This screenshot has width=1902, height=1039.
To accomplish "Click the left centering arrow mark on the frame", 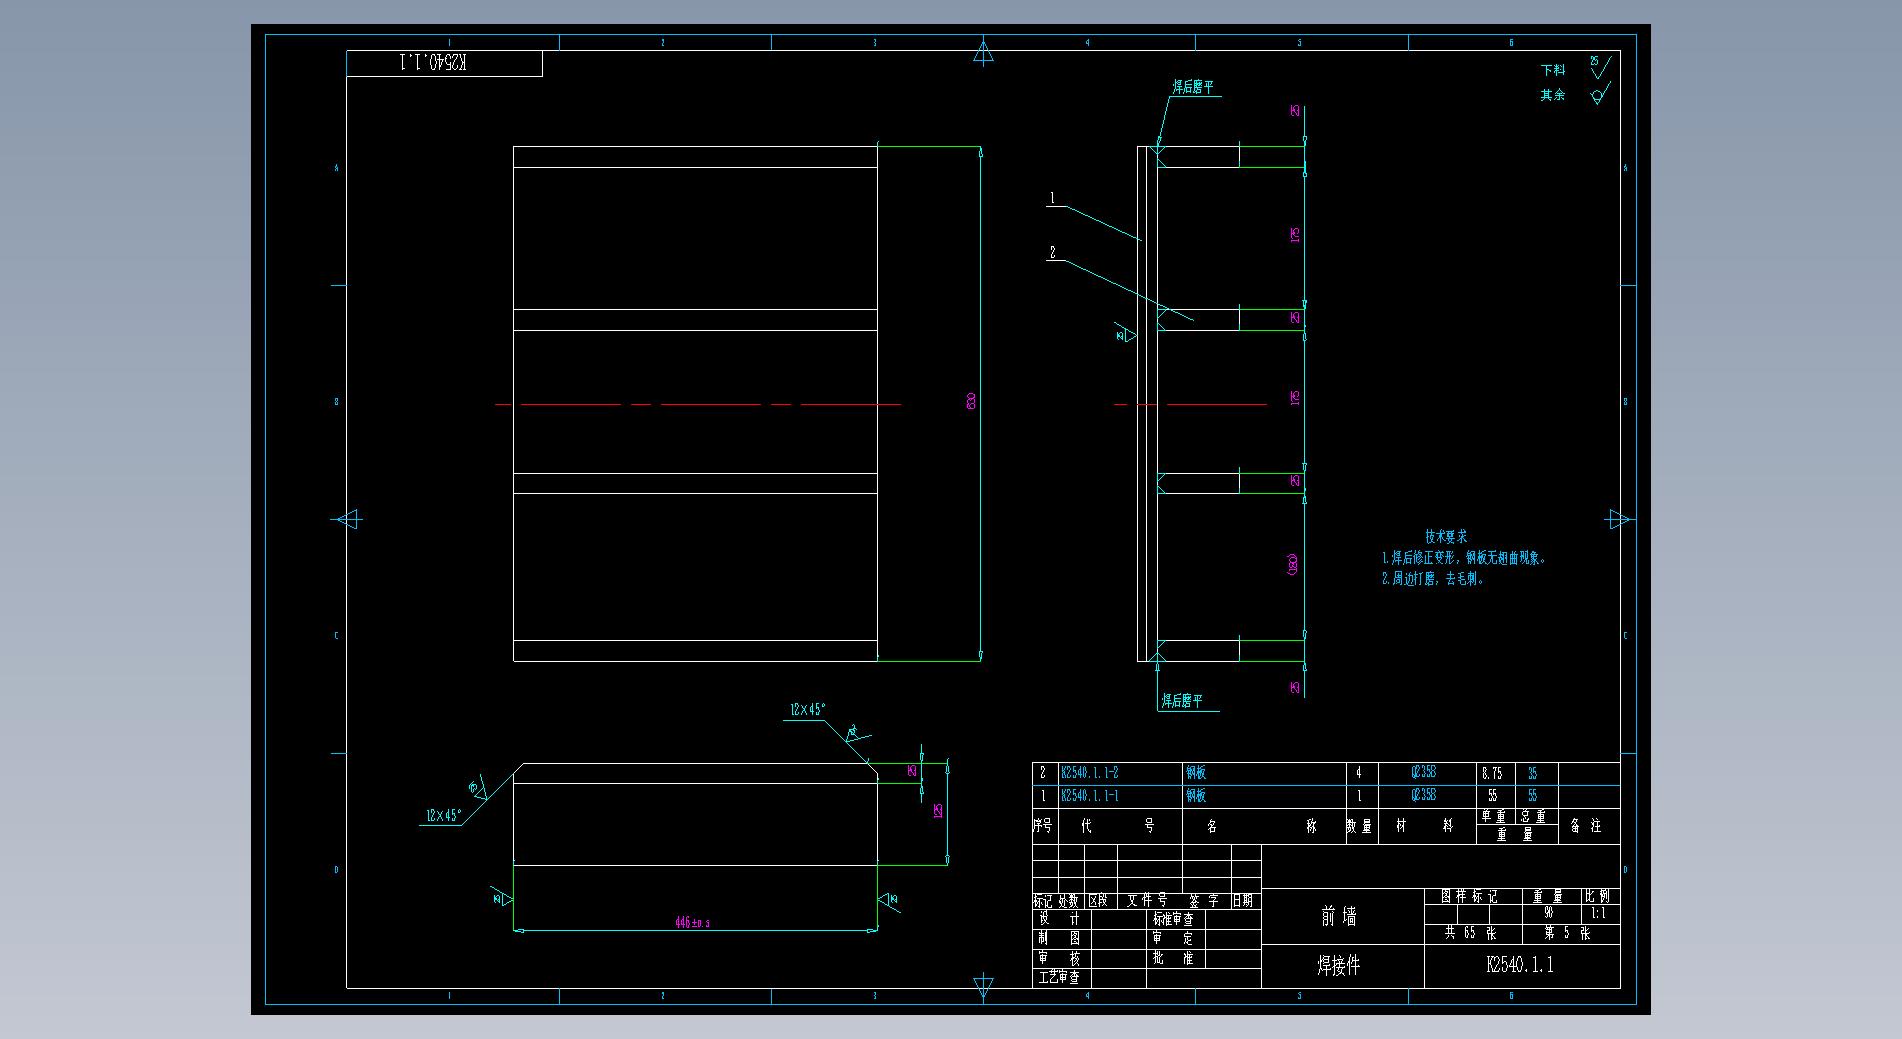I will (346, 519).
